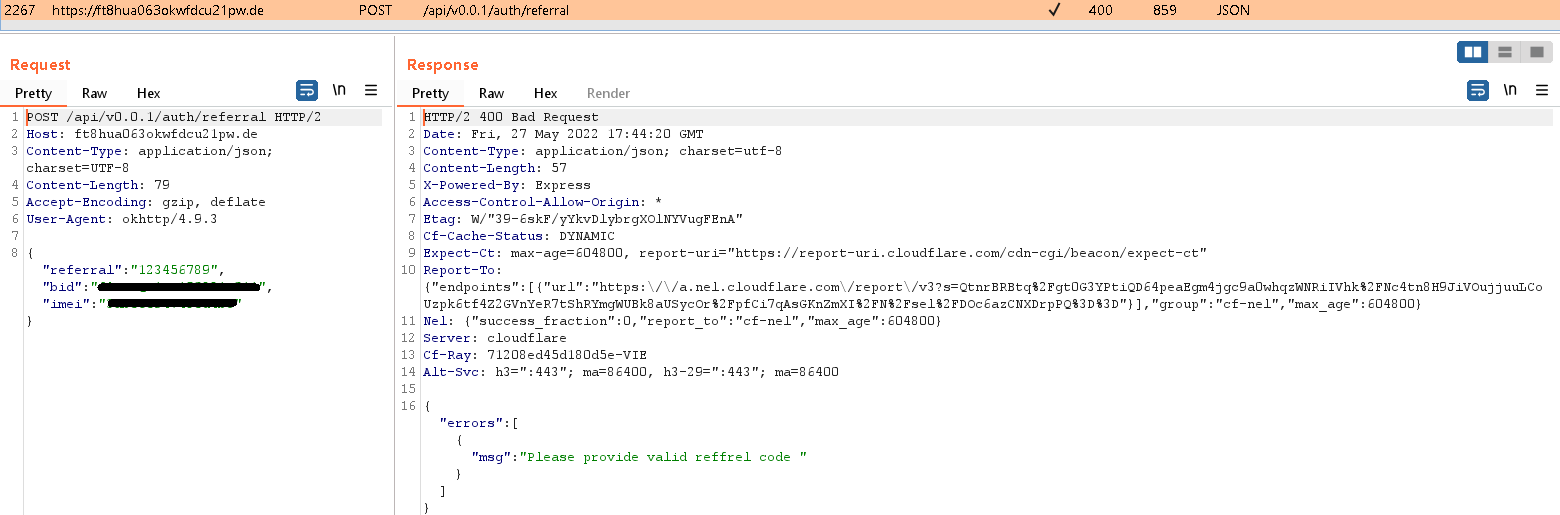The width and height of the screenshot is (1560, 515).
Task: Open the Raw tab in Response panel
Action: point(491,93)
